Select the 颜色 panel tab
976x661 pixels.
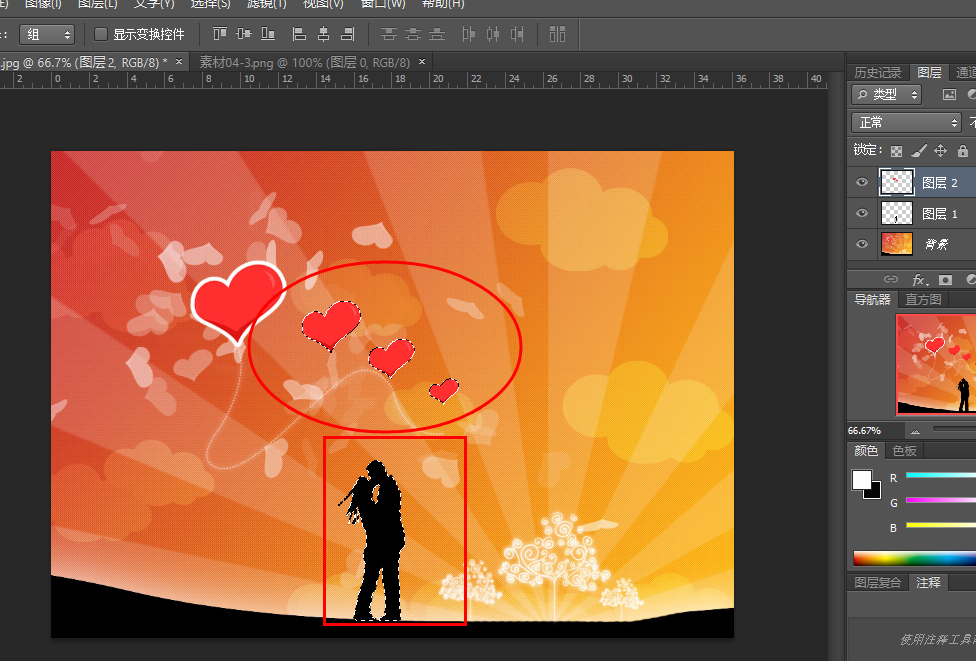[866, 451]
